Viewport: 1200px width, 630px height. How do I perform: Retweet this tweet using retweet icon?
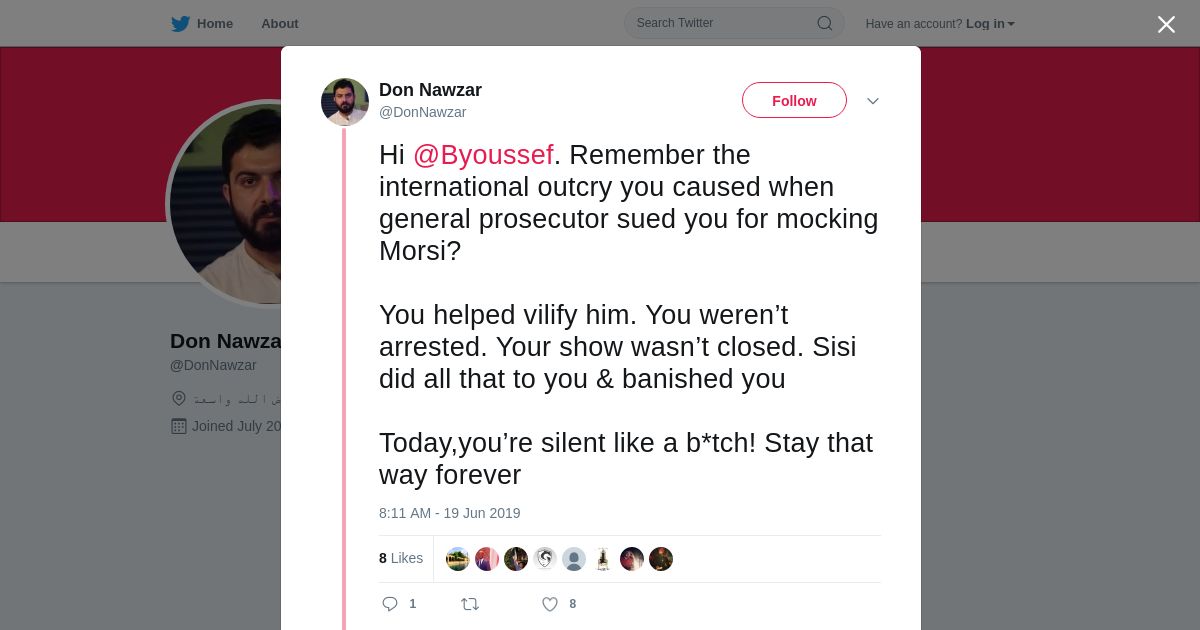(470, 604)
